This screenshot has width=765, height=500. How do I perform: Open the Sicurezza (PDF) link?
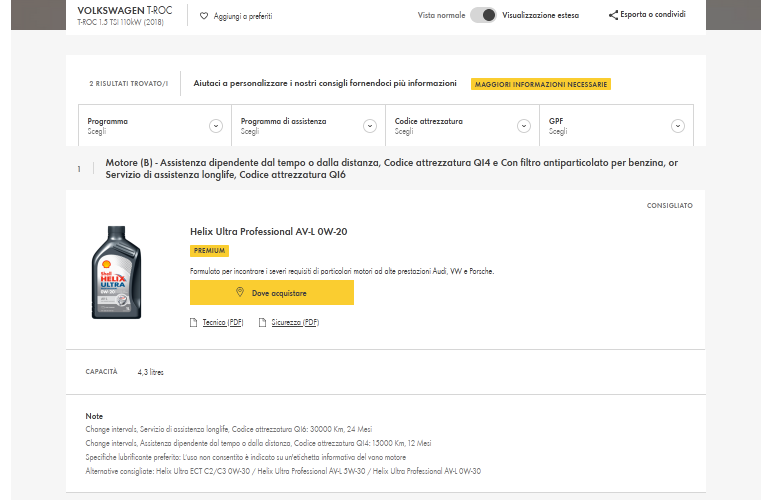tap(295, 322)
